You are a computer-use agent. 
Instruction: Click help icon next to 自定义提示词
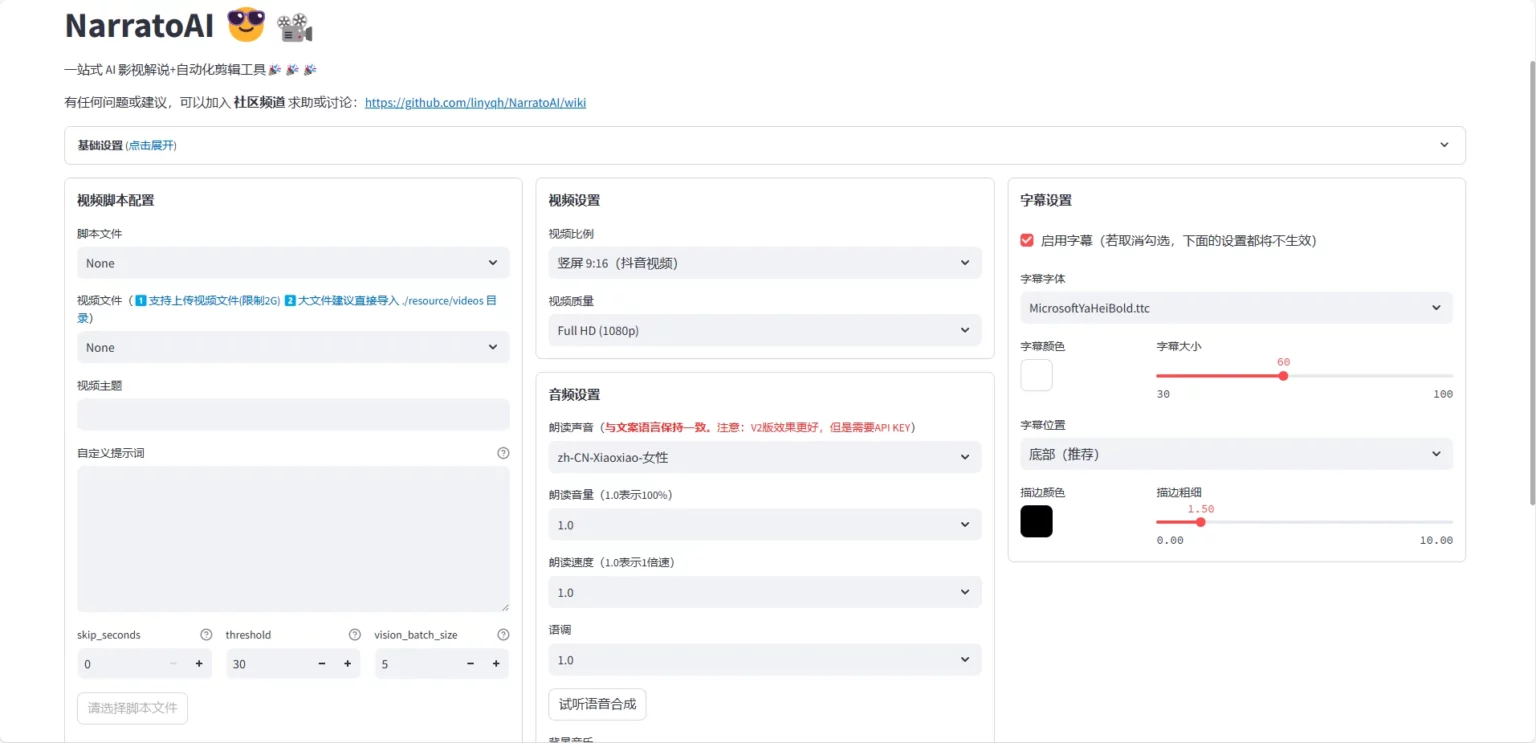point(503,453)
